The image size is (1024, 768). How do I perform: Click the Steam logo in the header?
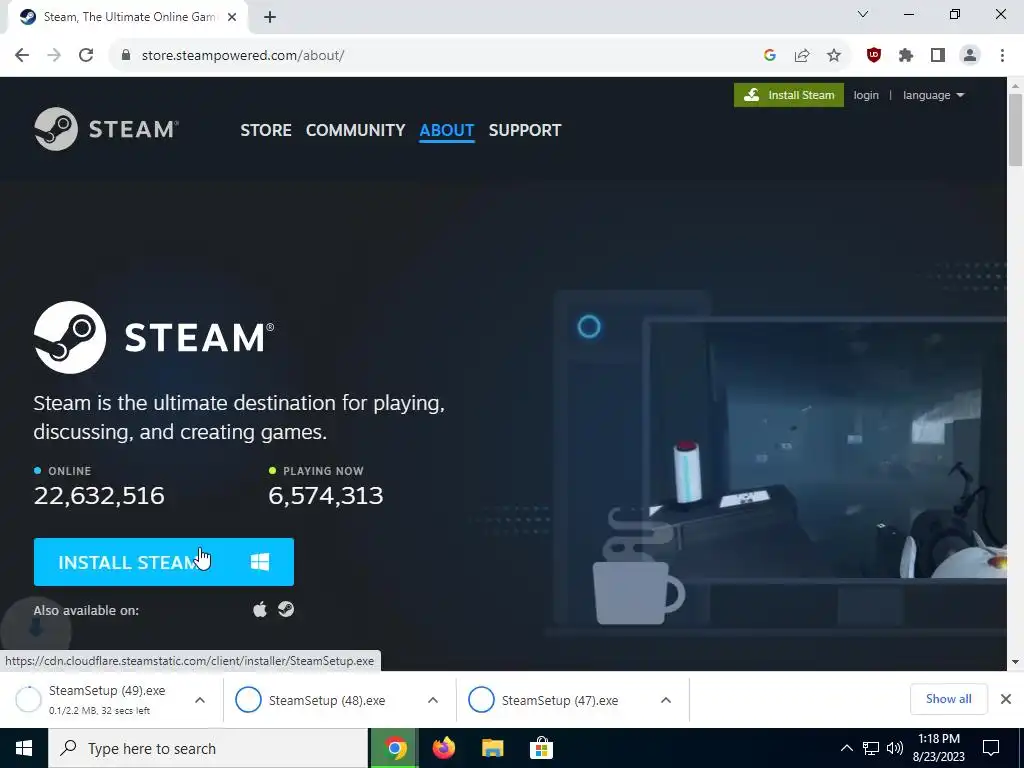point(106,129)
